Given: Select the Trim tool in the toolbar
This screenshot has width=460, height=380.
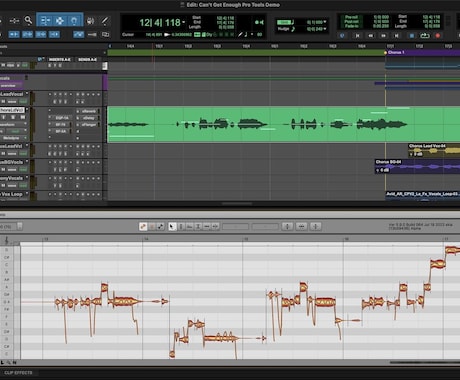Looking at the screenshot, I should pyautogui.click(x=45, y=21).
